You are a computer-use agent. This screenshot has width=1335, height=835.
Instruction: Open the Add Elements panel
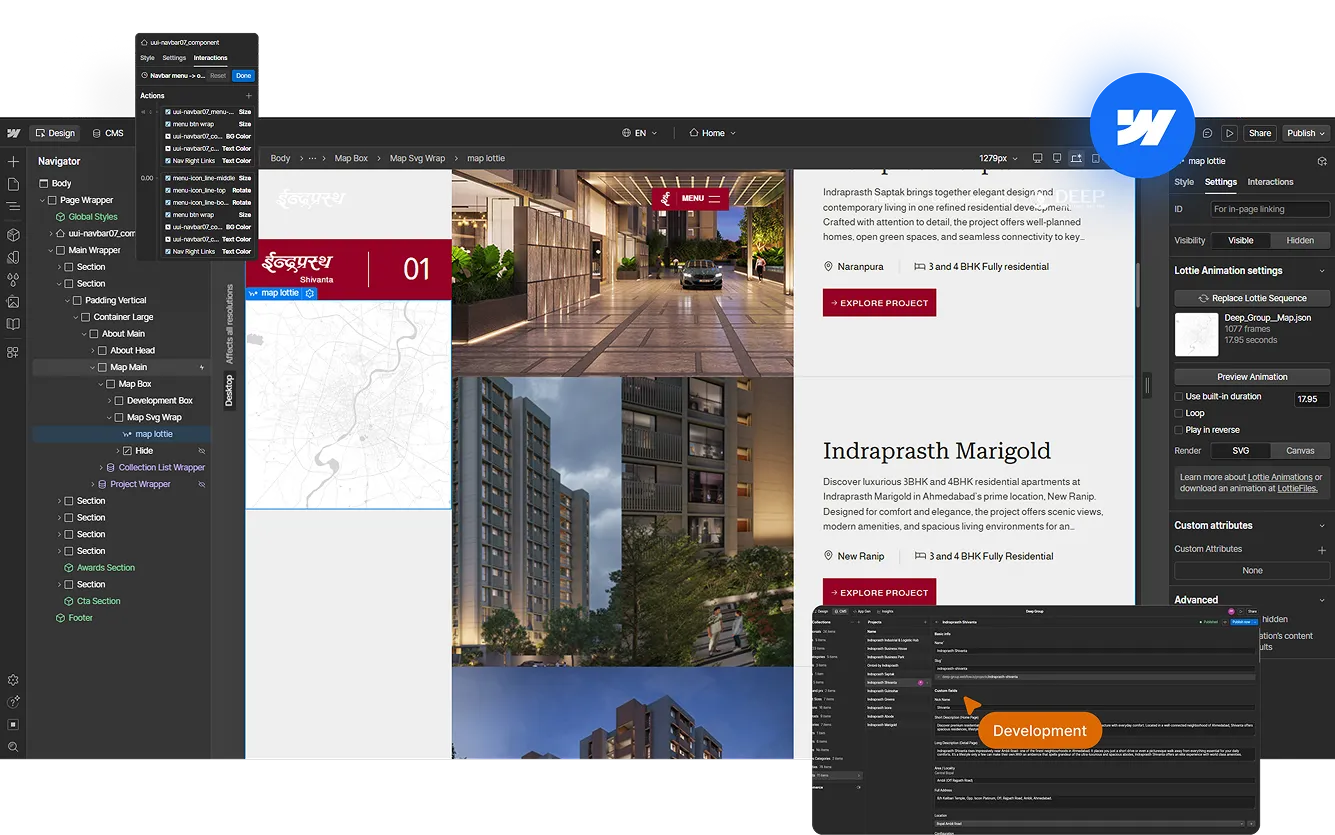point(13,162)
